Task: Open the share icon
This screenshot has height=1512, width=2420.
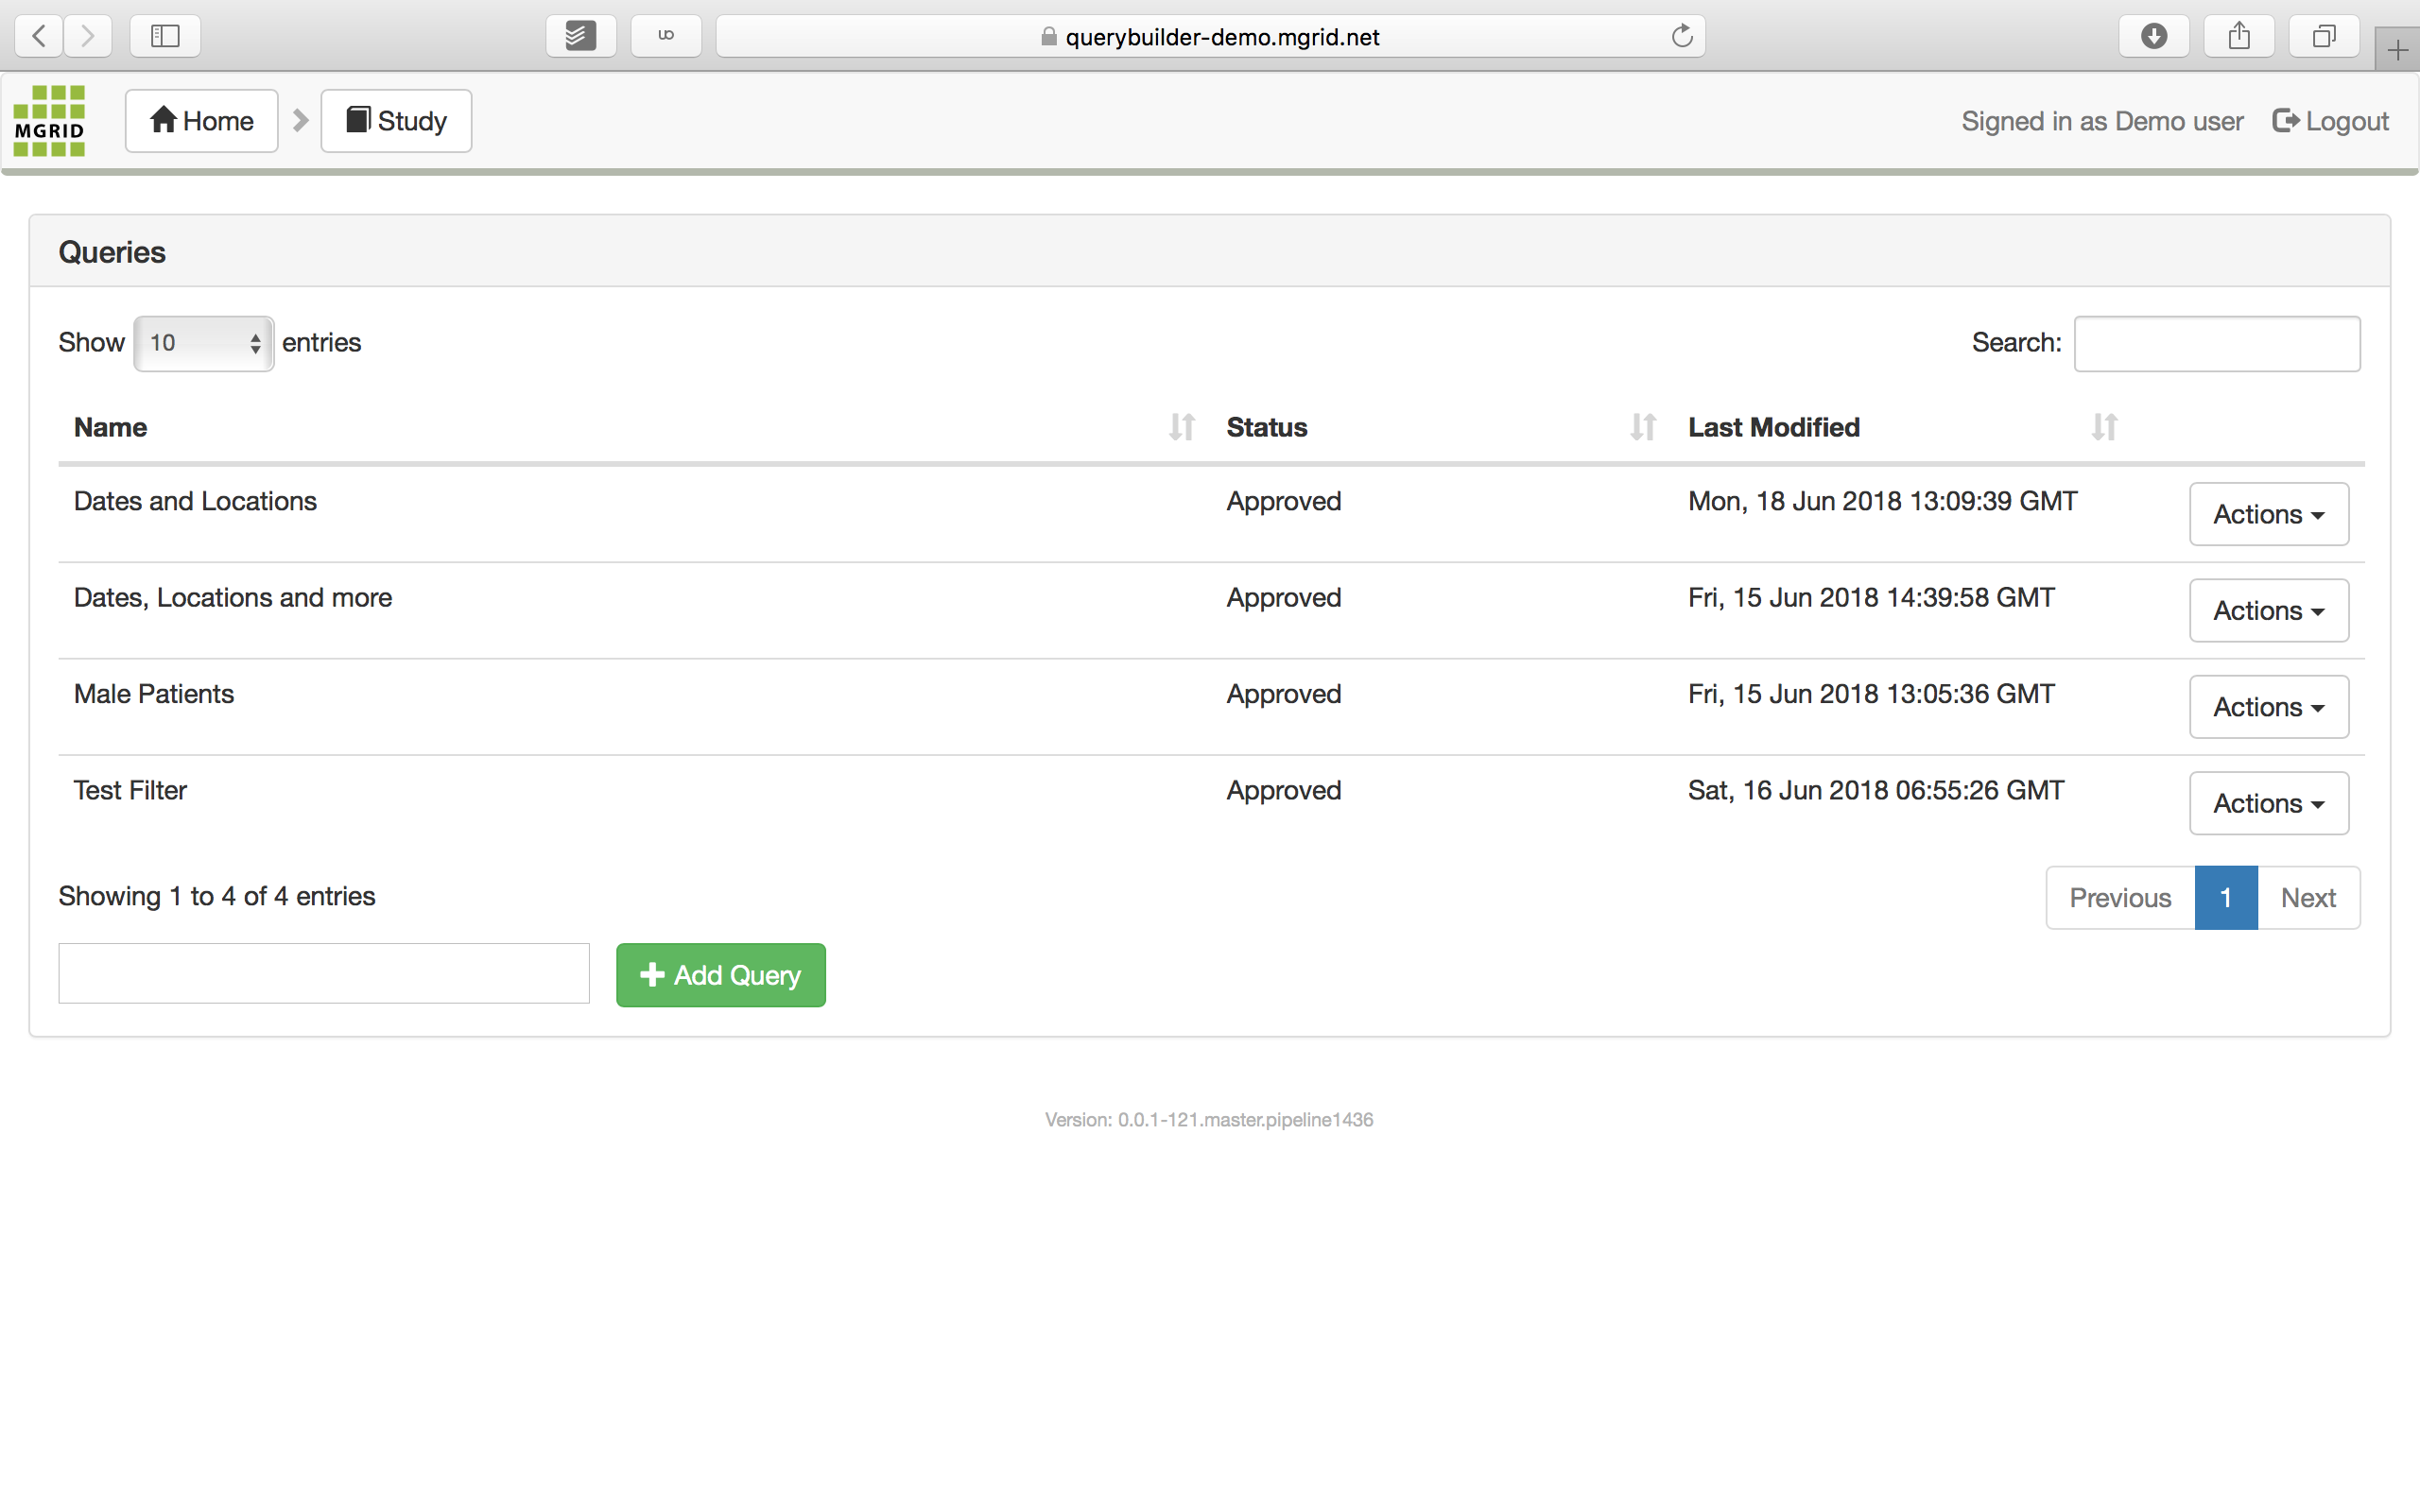Action: point(2239,36)
